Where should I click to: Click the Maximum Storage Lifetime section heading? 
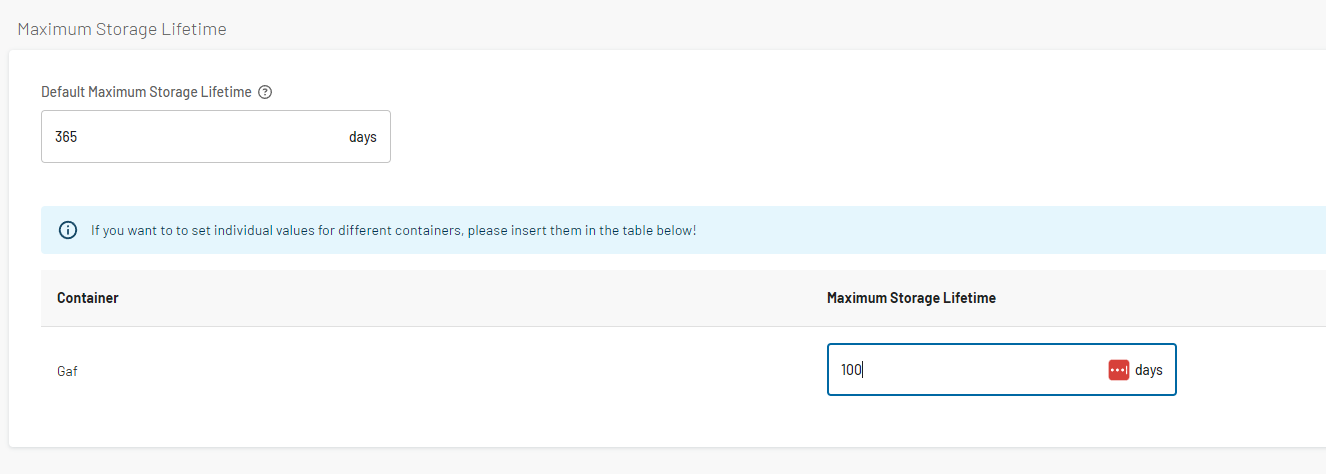tap(122, 29)
